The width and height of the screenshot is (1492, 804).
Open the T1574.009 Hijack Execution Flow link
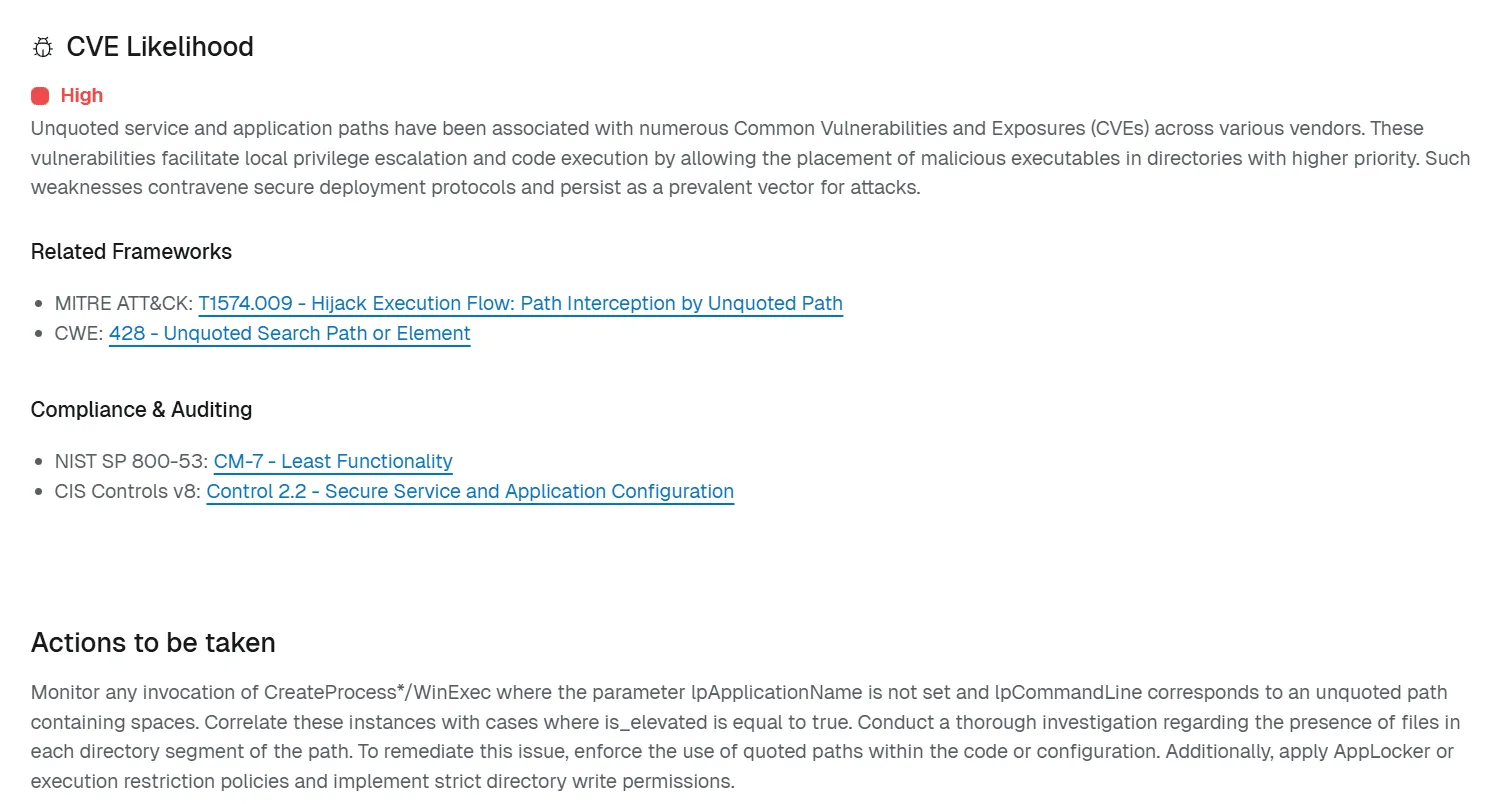520,304
